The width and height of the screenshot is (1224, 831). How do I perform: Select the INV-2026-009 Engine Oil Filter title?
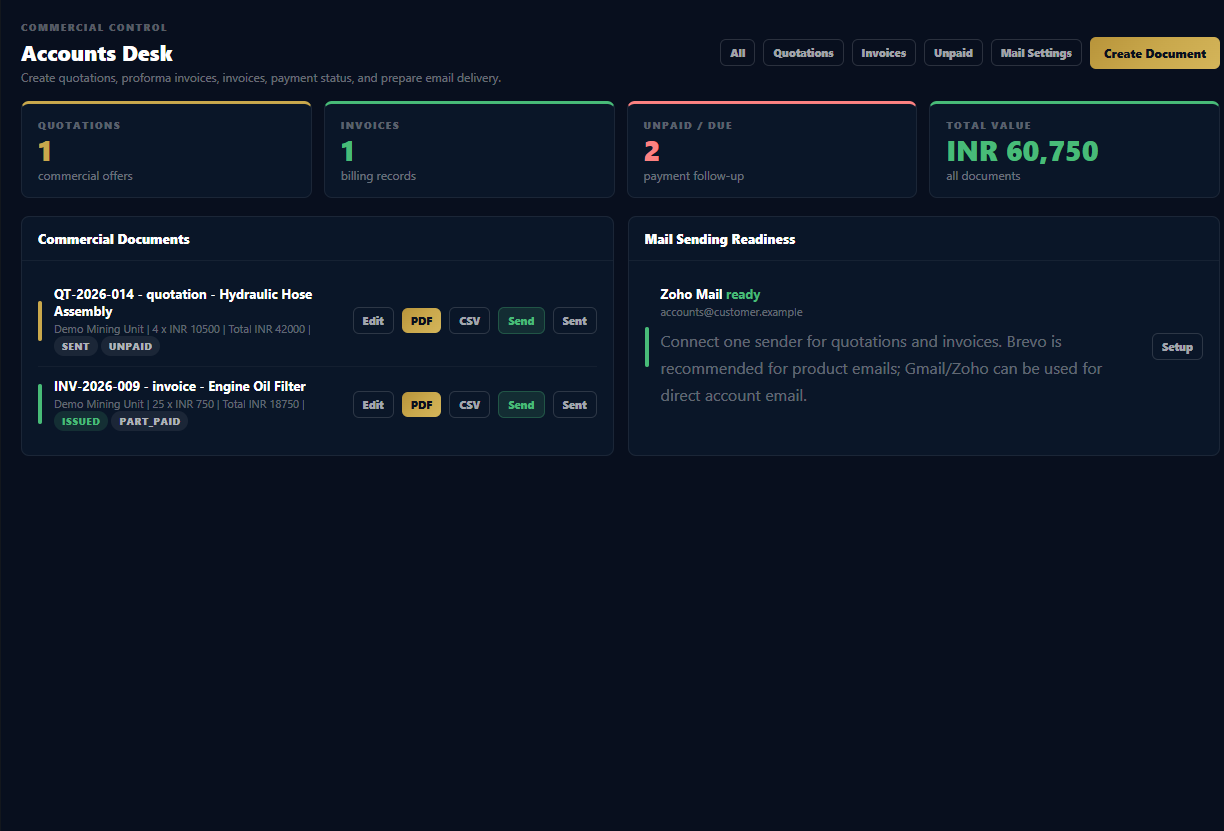(180, 386)
